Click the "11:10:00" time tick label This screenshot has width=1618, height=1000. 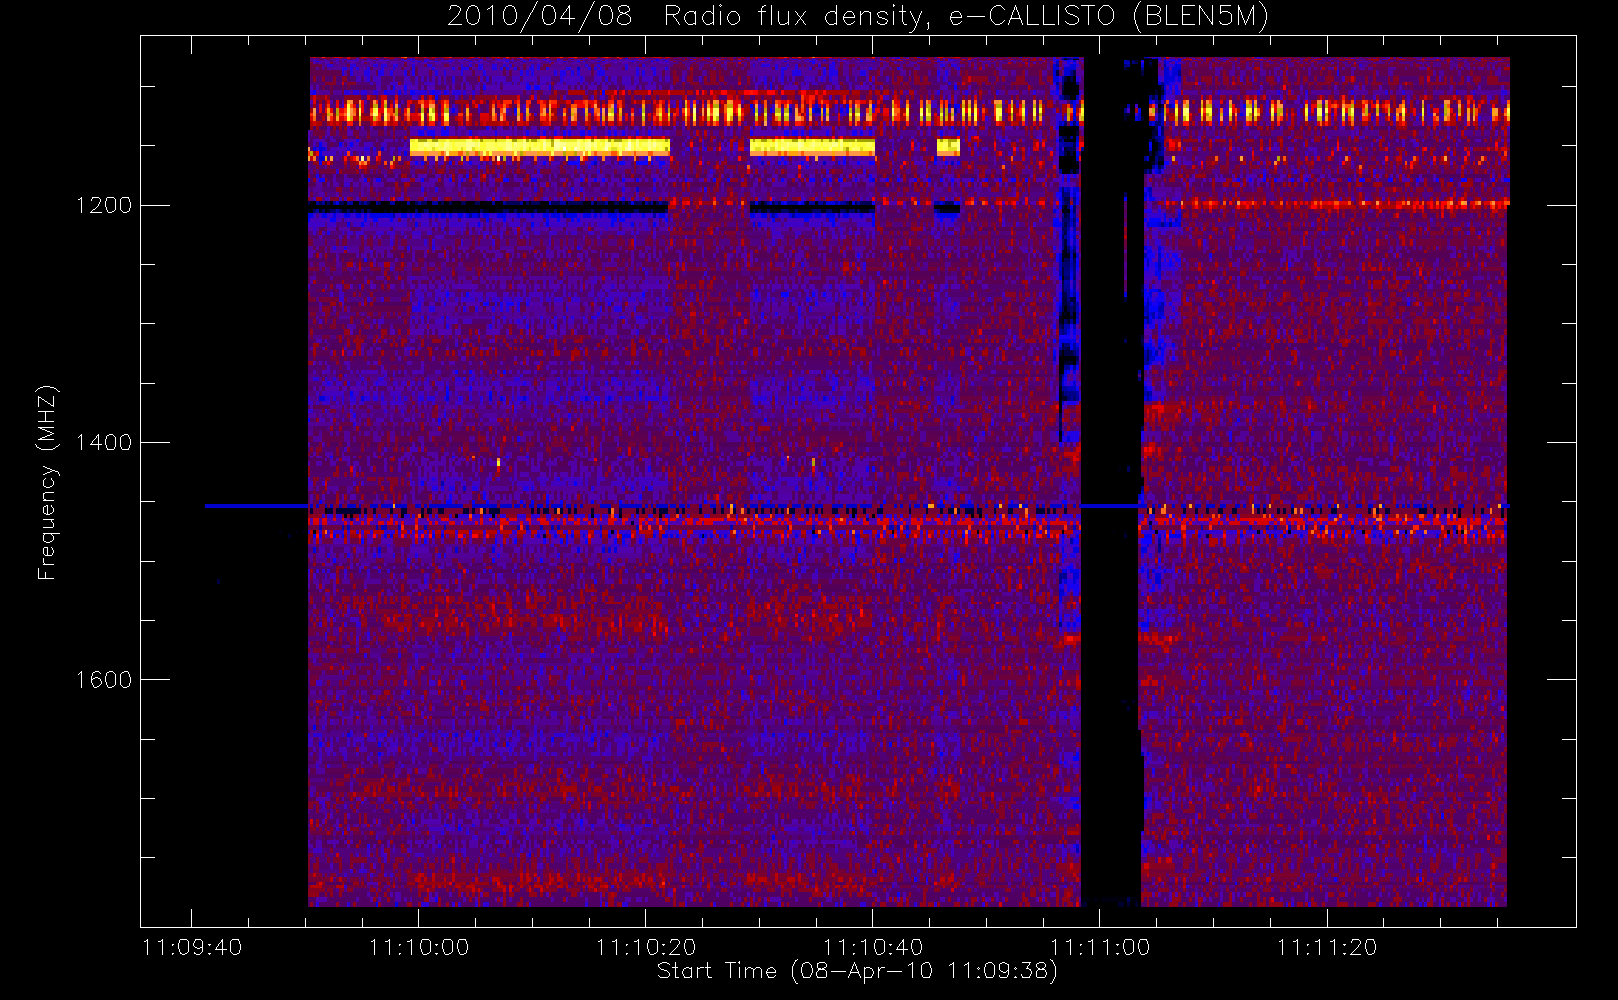[418, 947]
